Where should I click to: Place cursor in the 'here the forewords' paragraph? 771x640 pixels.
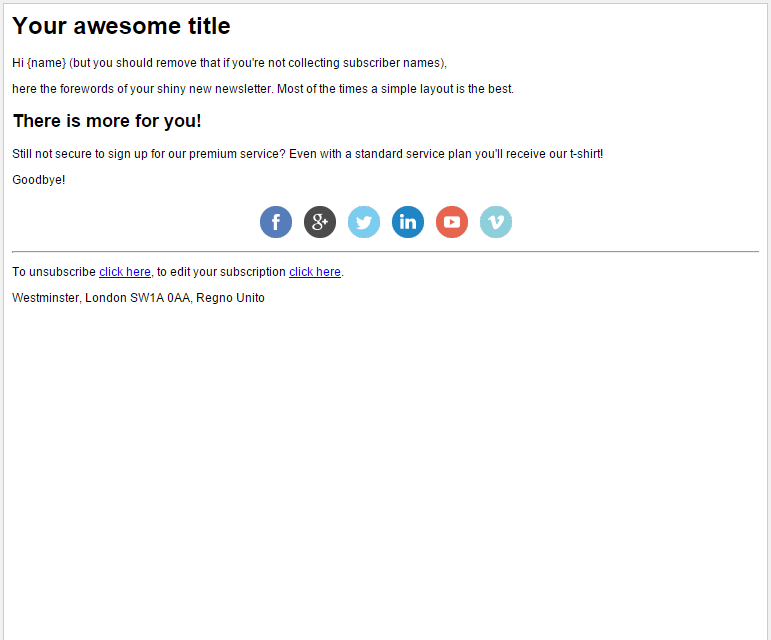click(263, 89)
